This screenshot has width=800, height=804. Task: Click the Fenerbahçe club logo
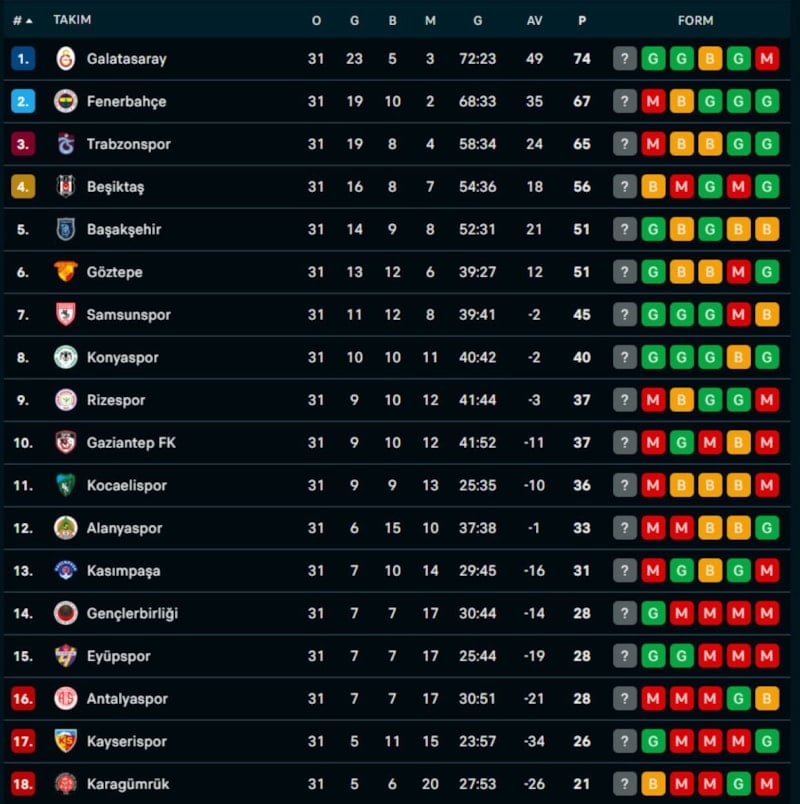click(x=66, y=101)
